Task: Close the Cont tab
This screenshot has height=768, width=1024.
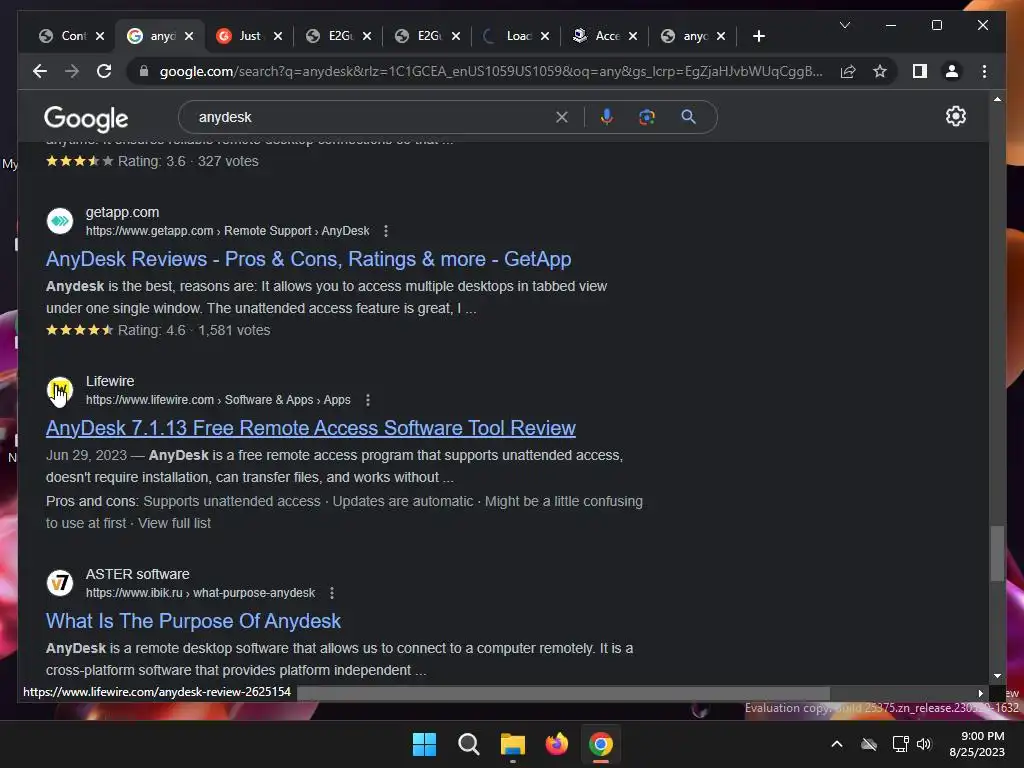Action: pyautogui.click(x=99, y=36)
